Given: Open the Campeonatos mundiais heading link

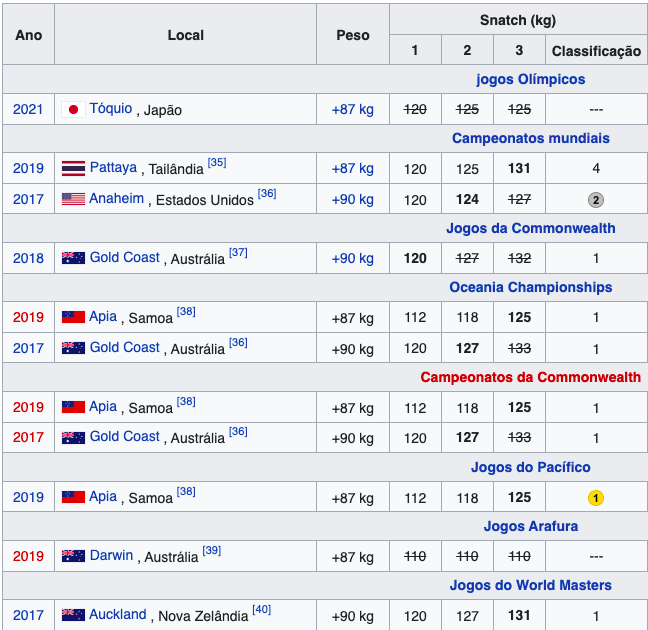Looking at the screenshot, I should point(530,139).
